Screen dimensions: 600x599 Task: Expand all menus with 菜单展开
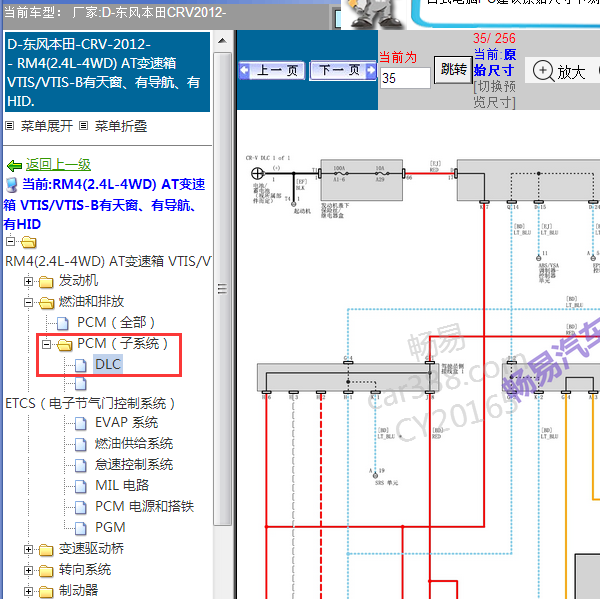coord(46,126)
